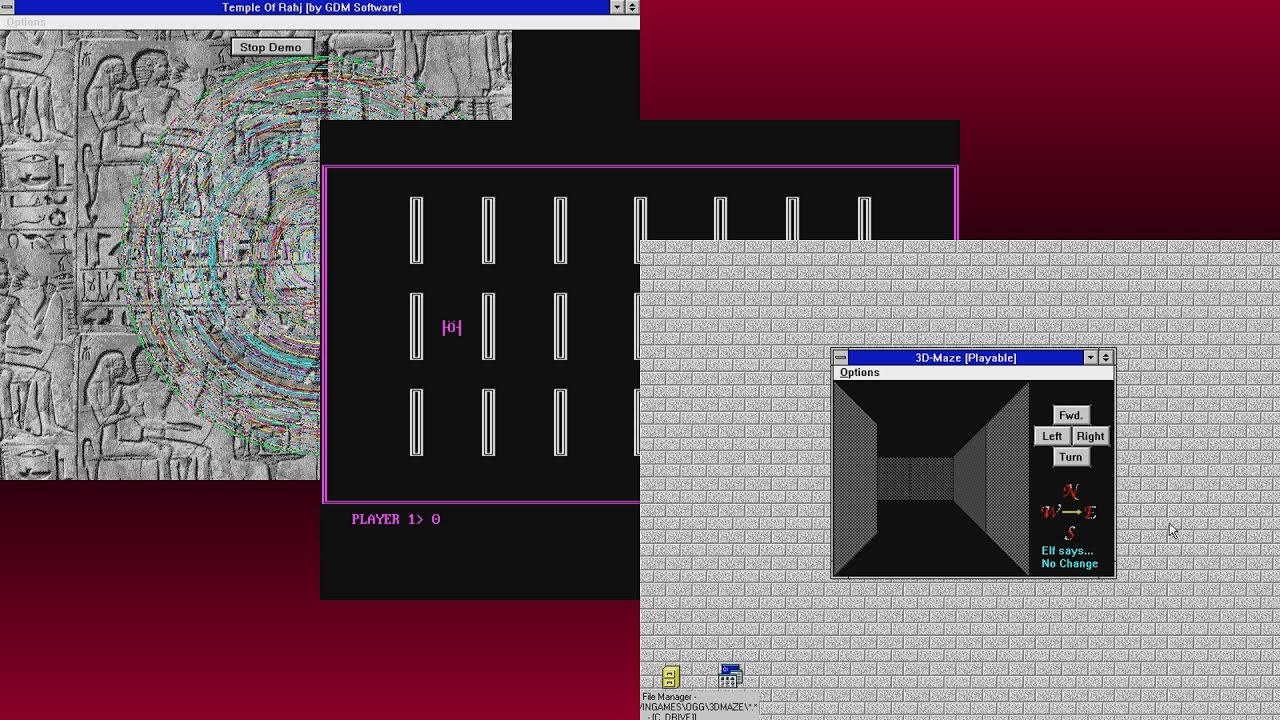Click the NWES compass in 3D-Maze

(x=1069, y=512)
